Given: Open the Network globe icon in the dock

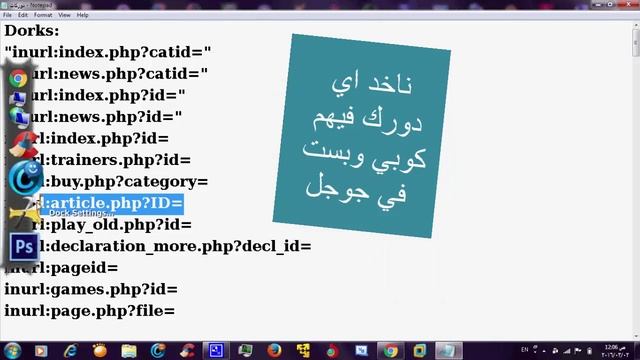Looking at the screenshot, I should [19, 118].
